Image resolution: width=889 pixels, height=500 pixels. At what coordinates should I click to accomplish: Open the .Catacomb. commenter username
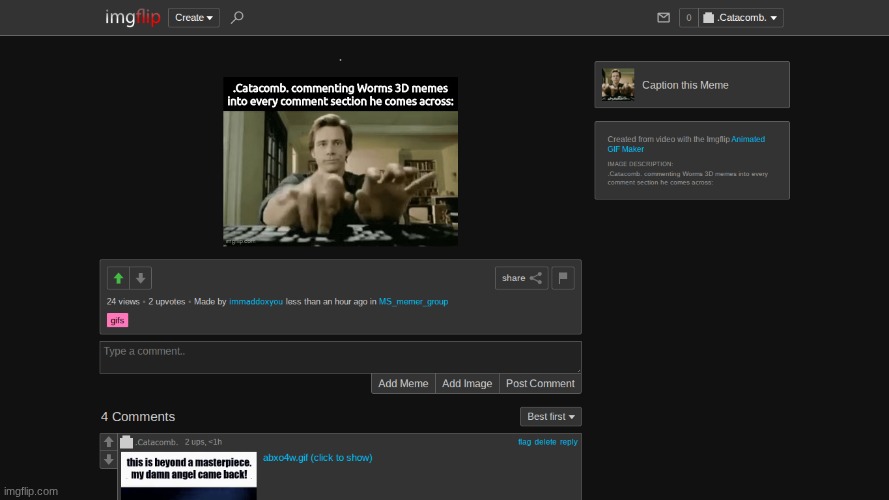[156, 442]
